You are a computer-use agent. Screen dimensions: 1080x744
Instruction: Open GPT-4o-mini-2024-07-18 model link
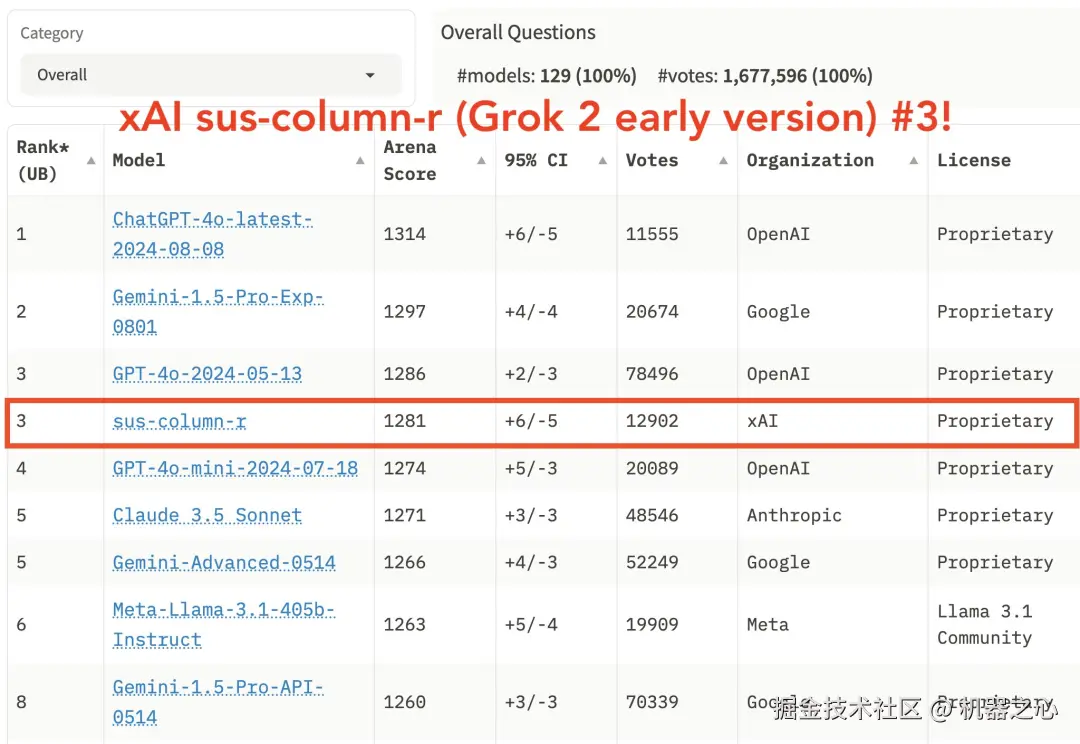(x=235, y=468)
